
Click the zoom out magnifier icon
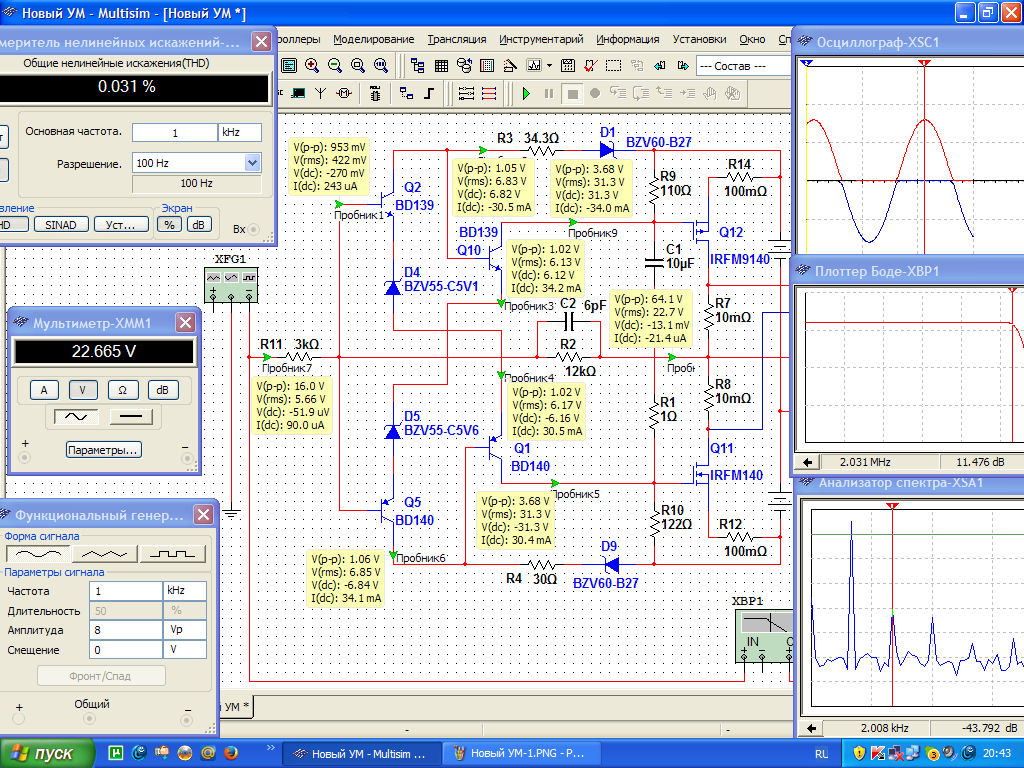coord(334,66)
